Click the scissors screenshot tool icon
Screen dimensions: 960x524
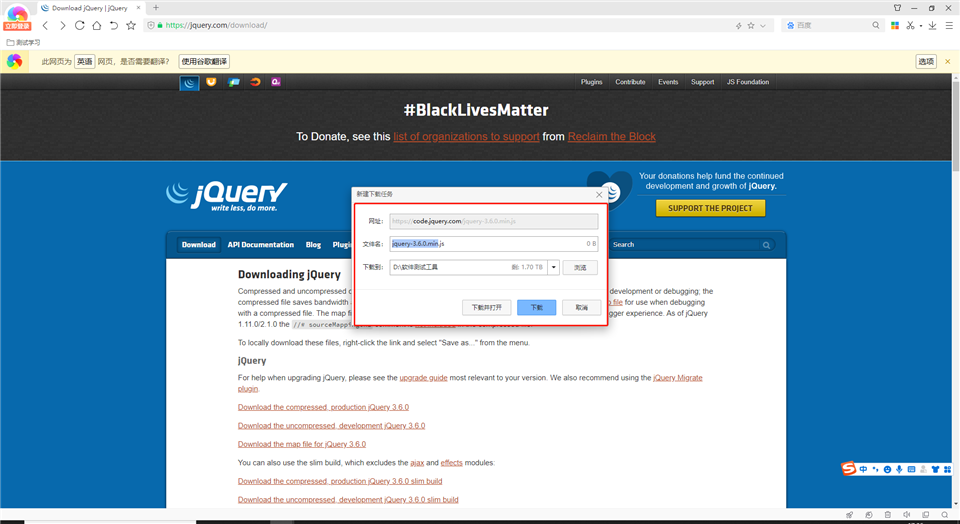pyautogui.click(x=910, y=25)
